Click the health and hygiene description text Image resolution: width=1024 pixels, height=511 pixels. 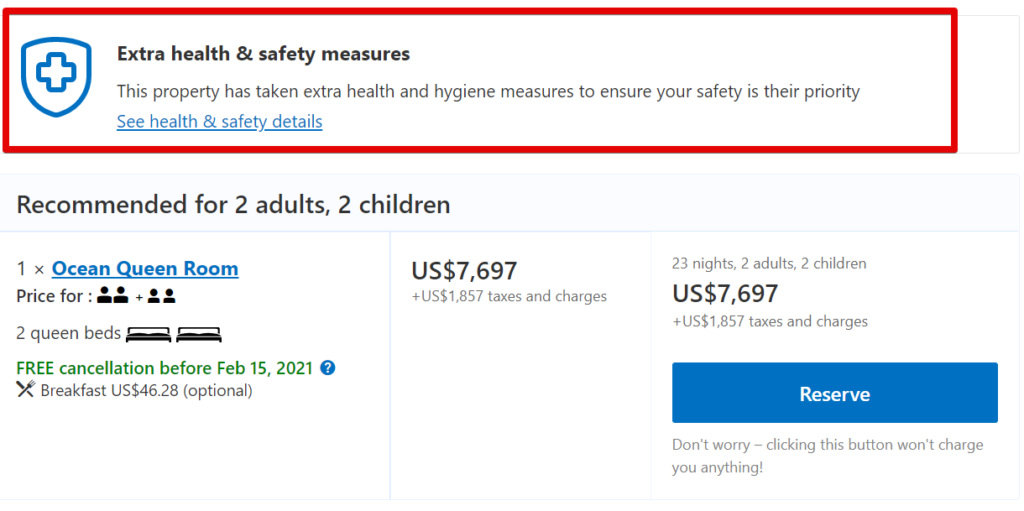[488, 92]
